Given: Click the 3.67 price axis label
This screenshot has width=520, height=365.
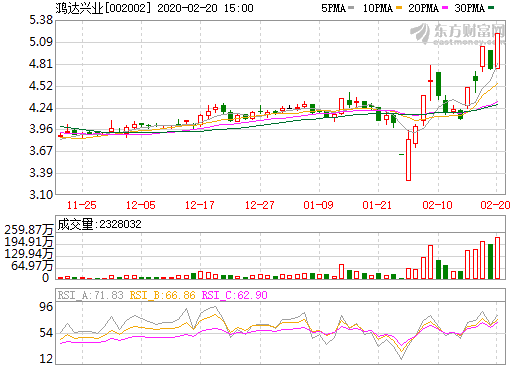Looking at the screenshot, I should 41,151.
